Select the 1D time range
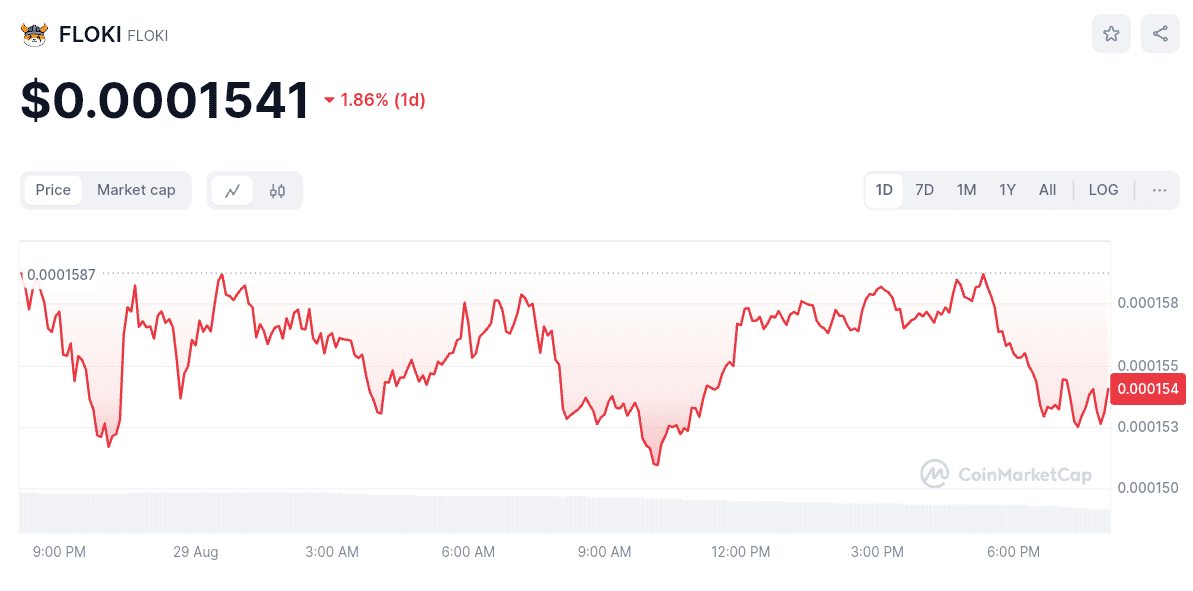The height and width of the screenshot is (591, 1193). (x=884, y=190)
